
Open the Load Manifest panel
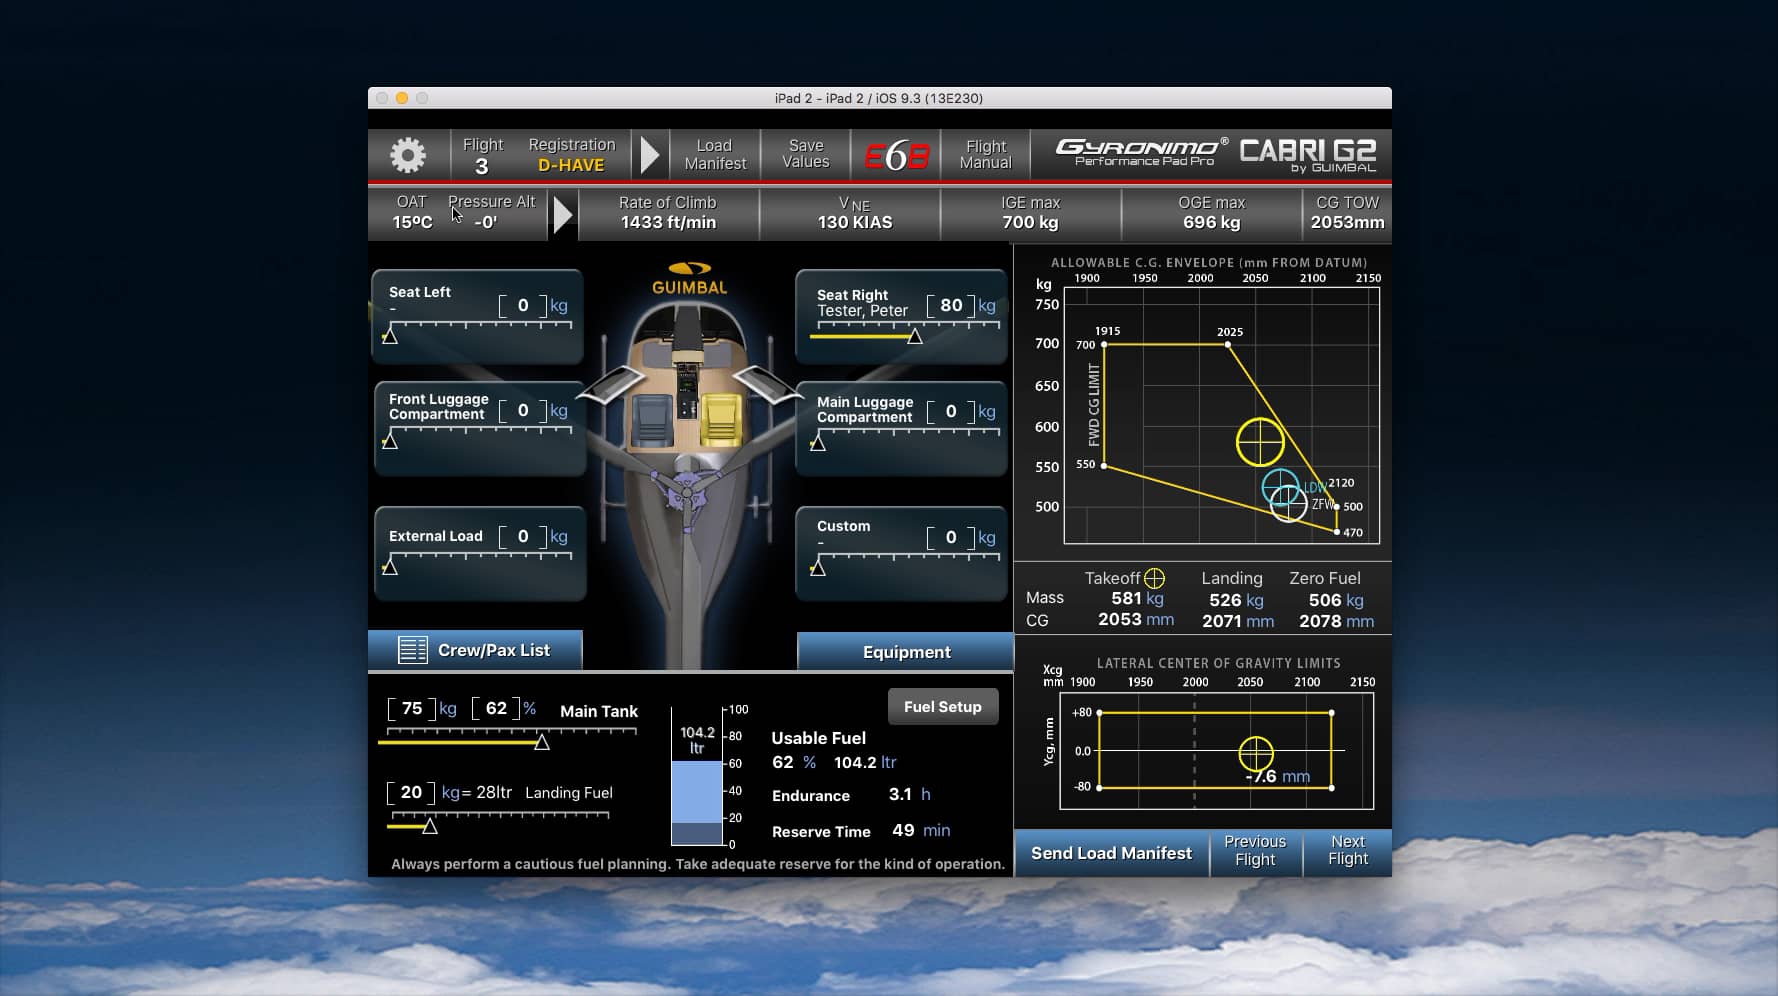[x=714, y=154]
